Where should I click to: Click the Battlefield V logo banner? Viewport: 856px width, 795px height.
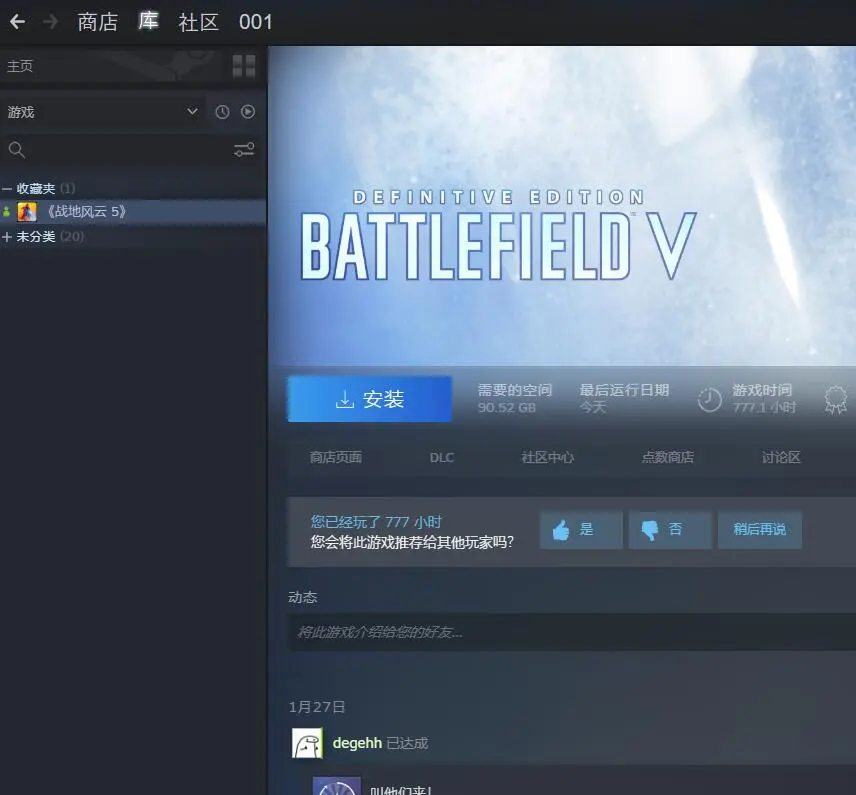pyautogui.click(x=498, y=235)
